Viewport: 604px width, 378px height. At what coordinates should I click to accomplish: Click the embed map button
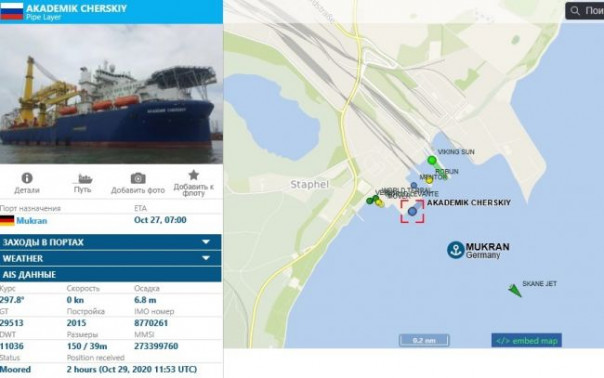tap(527, 341)
